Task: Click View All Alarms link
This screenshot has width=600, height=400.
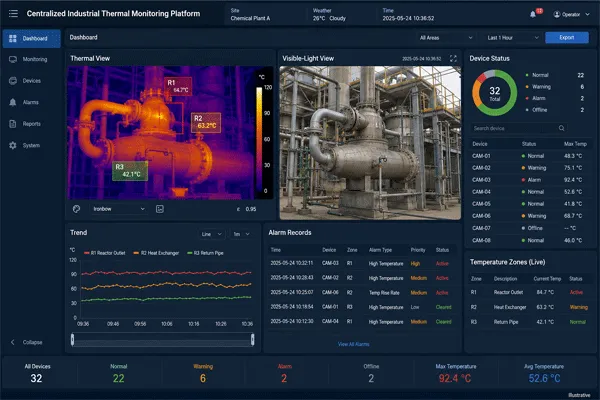Action: pos(353,344)
